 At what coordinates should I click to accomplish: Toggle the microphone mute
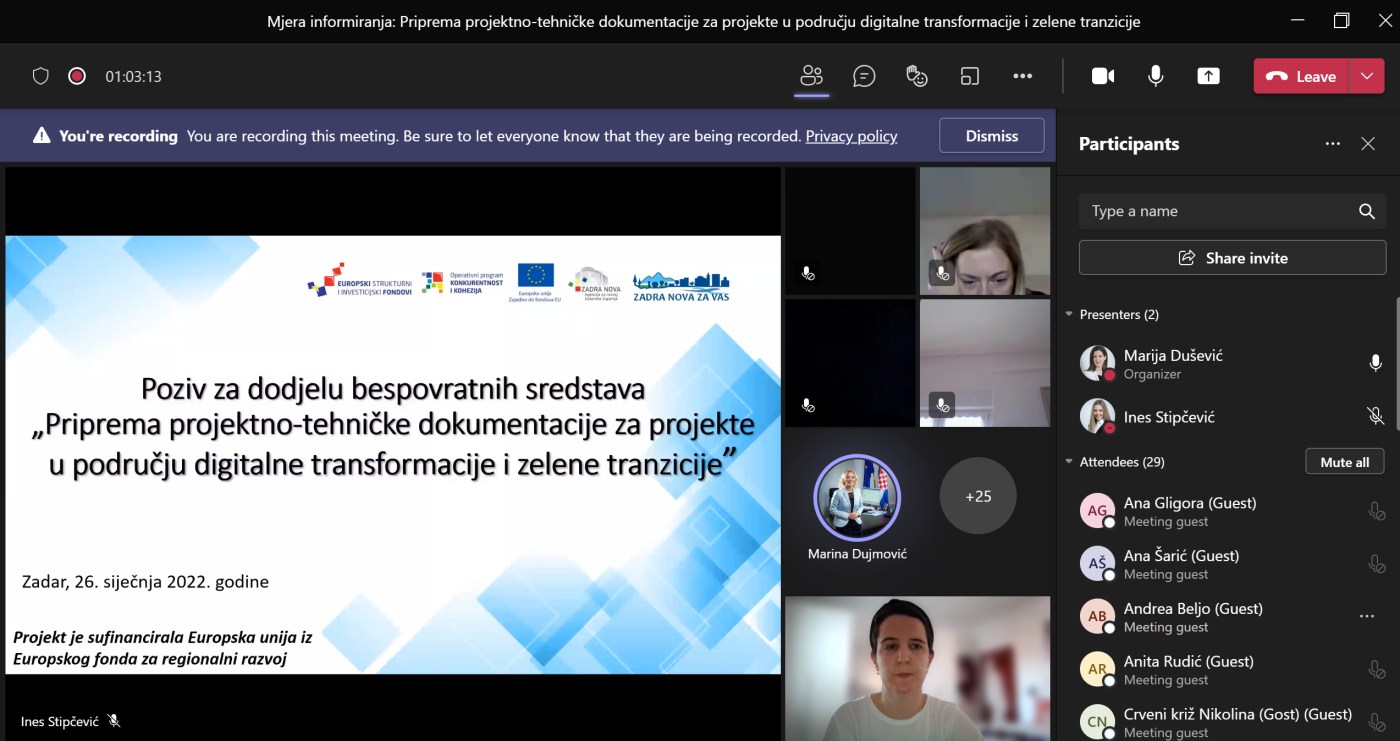coord(1156,76)
